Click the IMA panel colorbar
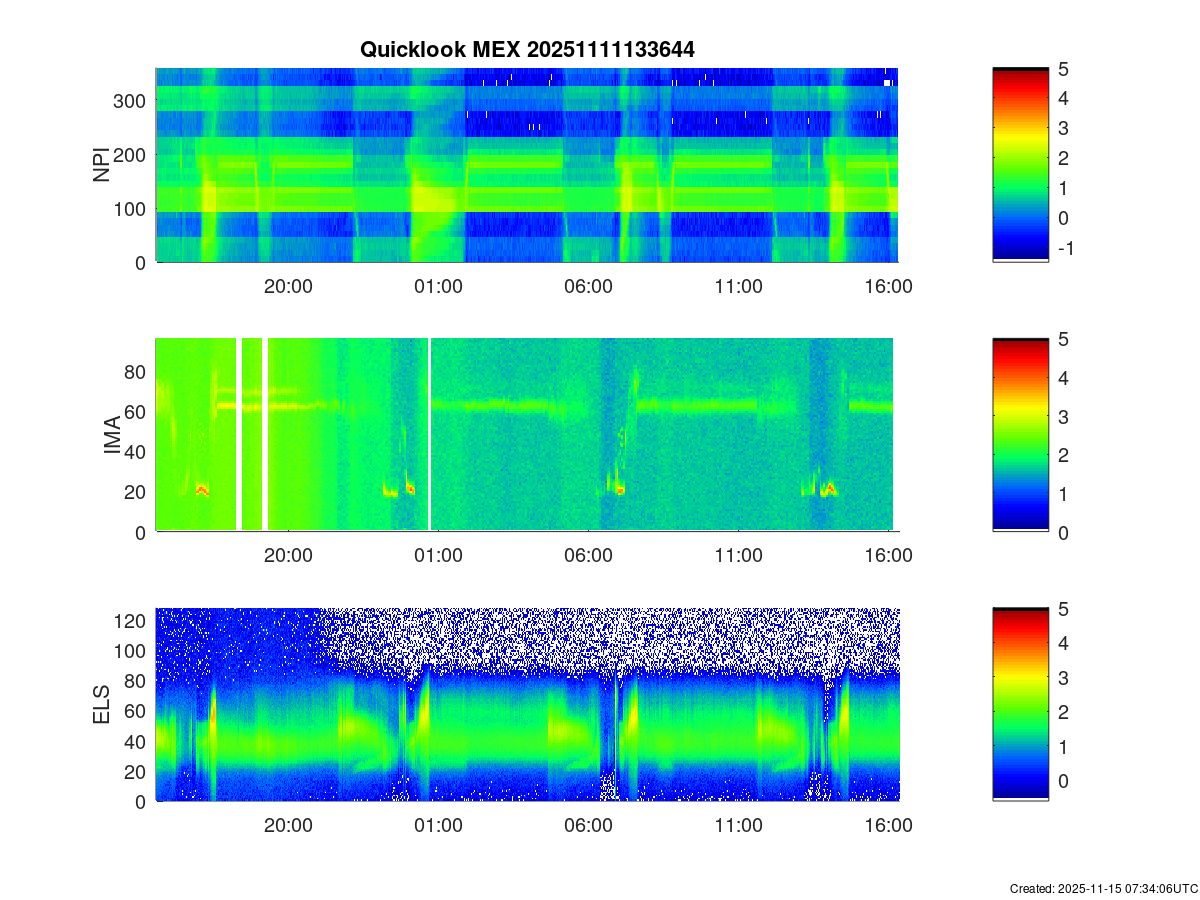 [x=1020, y=435]
